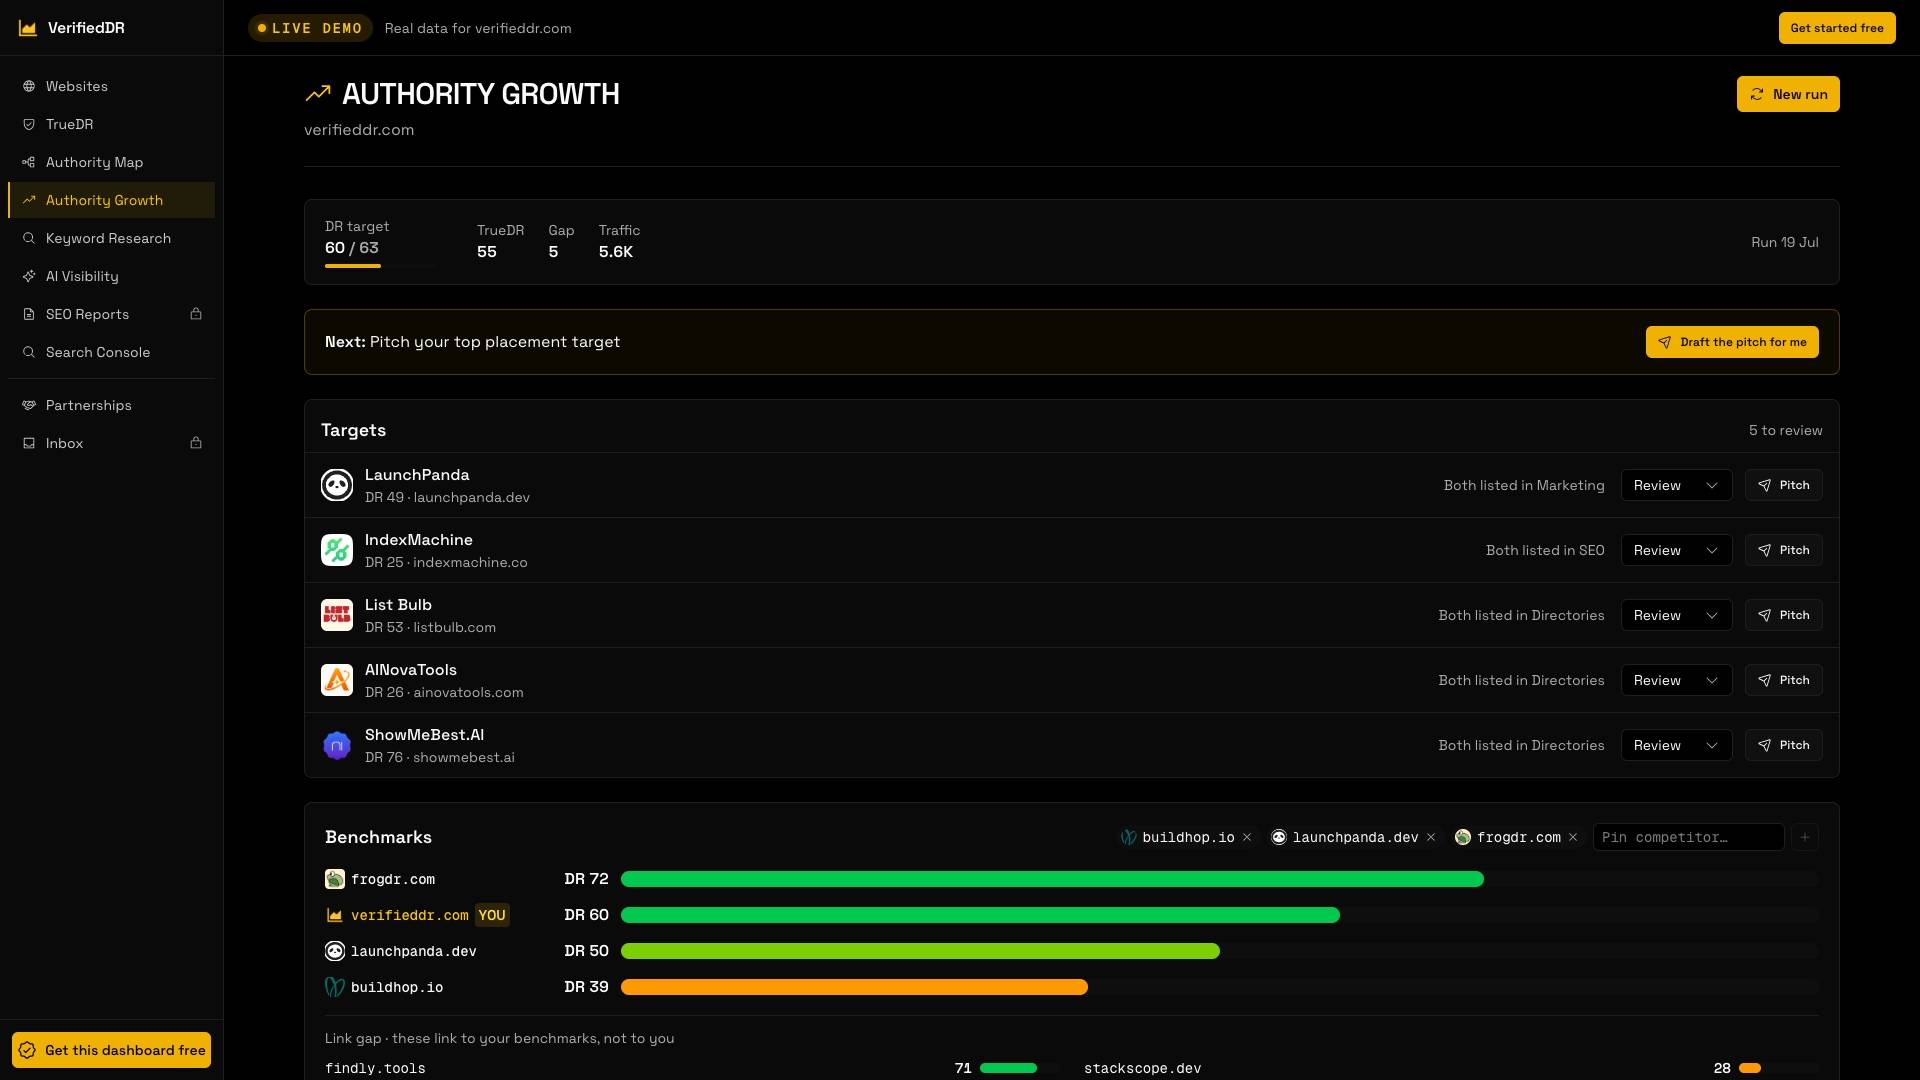Click the 5 to review counter
This screenshot has height=1080, width=1920.
tap(1786, 430)
